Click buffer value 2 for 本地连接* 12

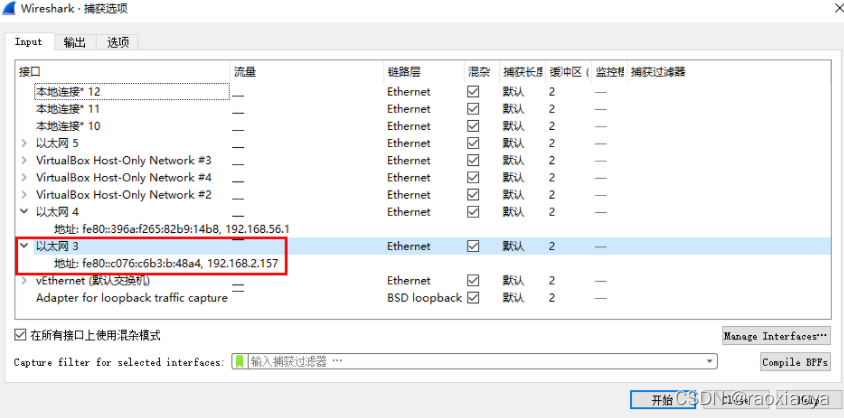click(x=552, y=92)
